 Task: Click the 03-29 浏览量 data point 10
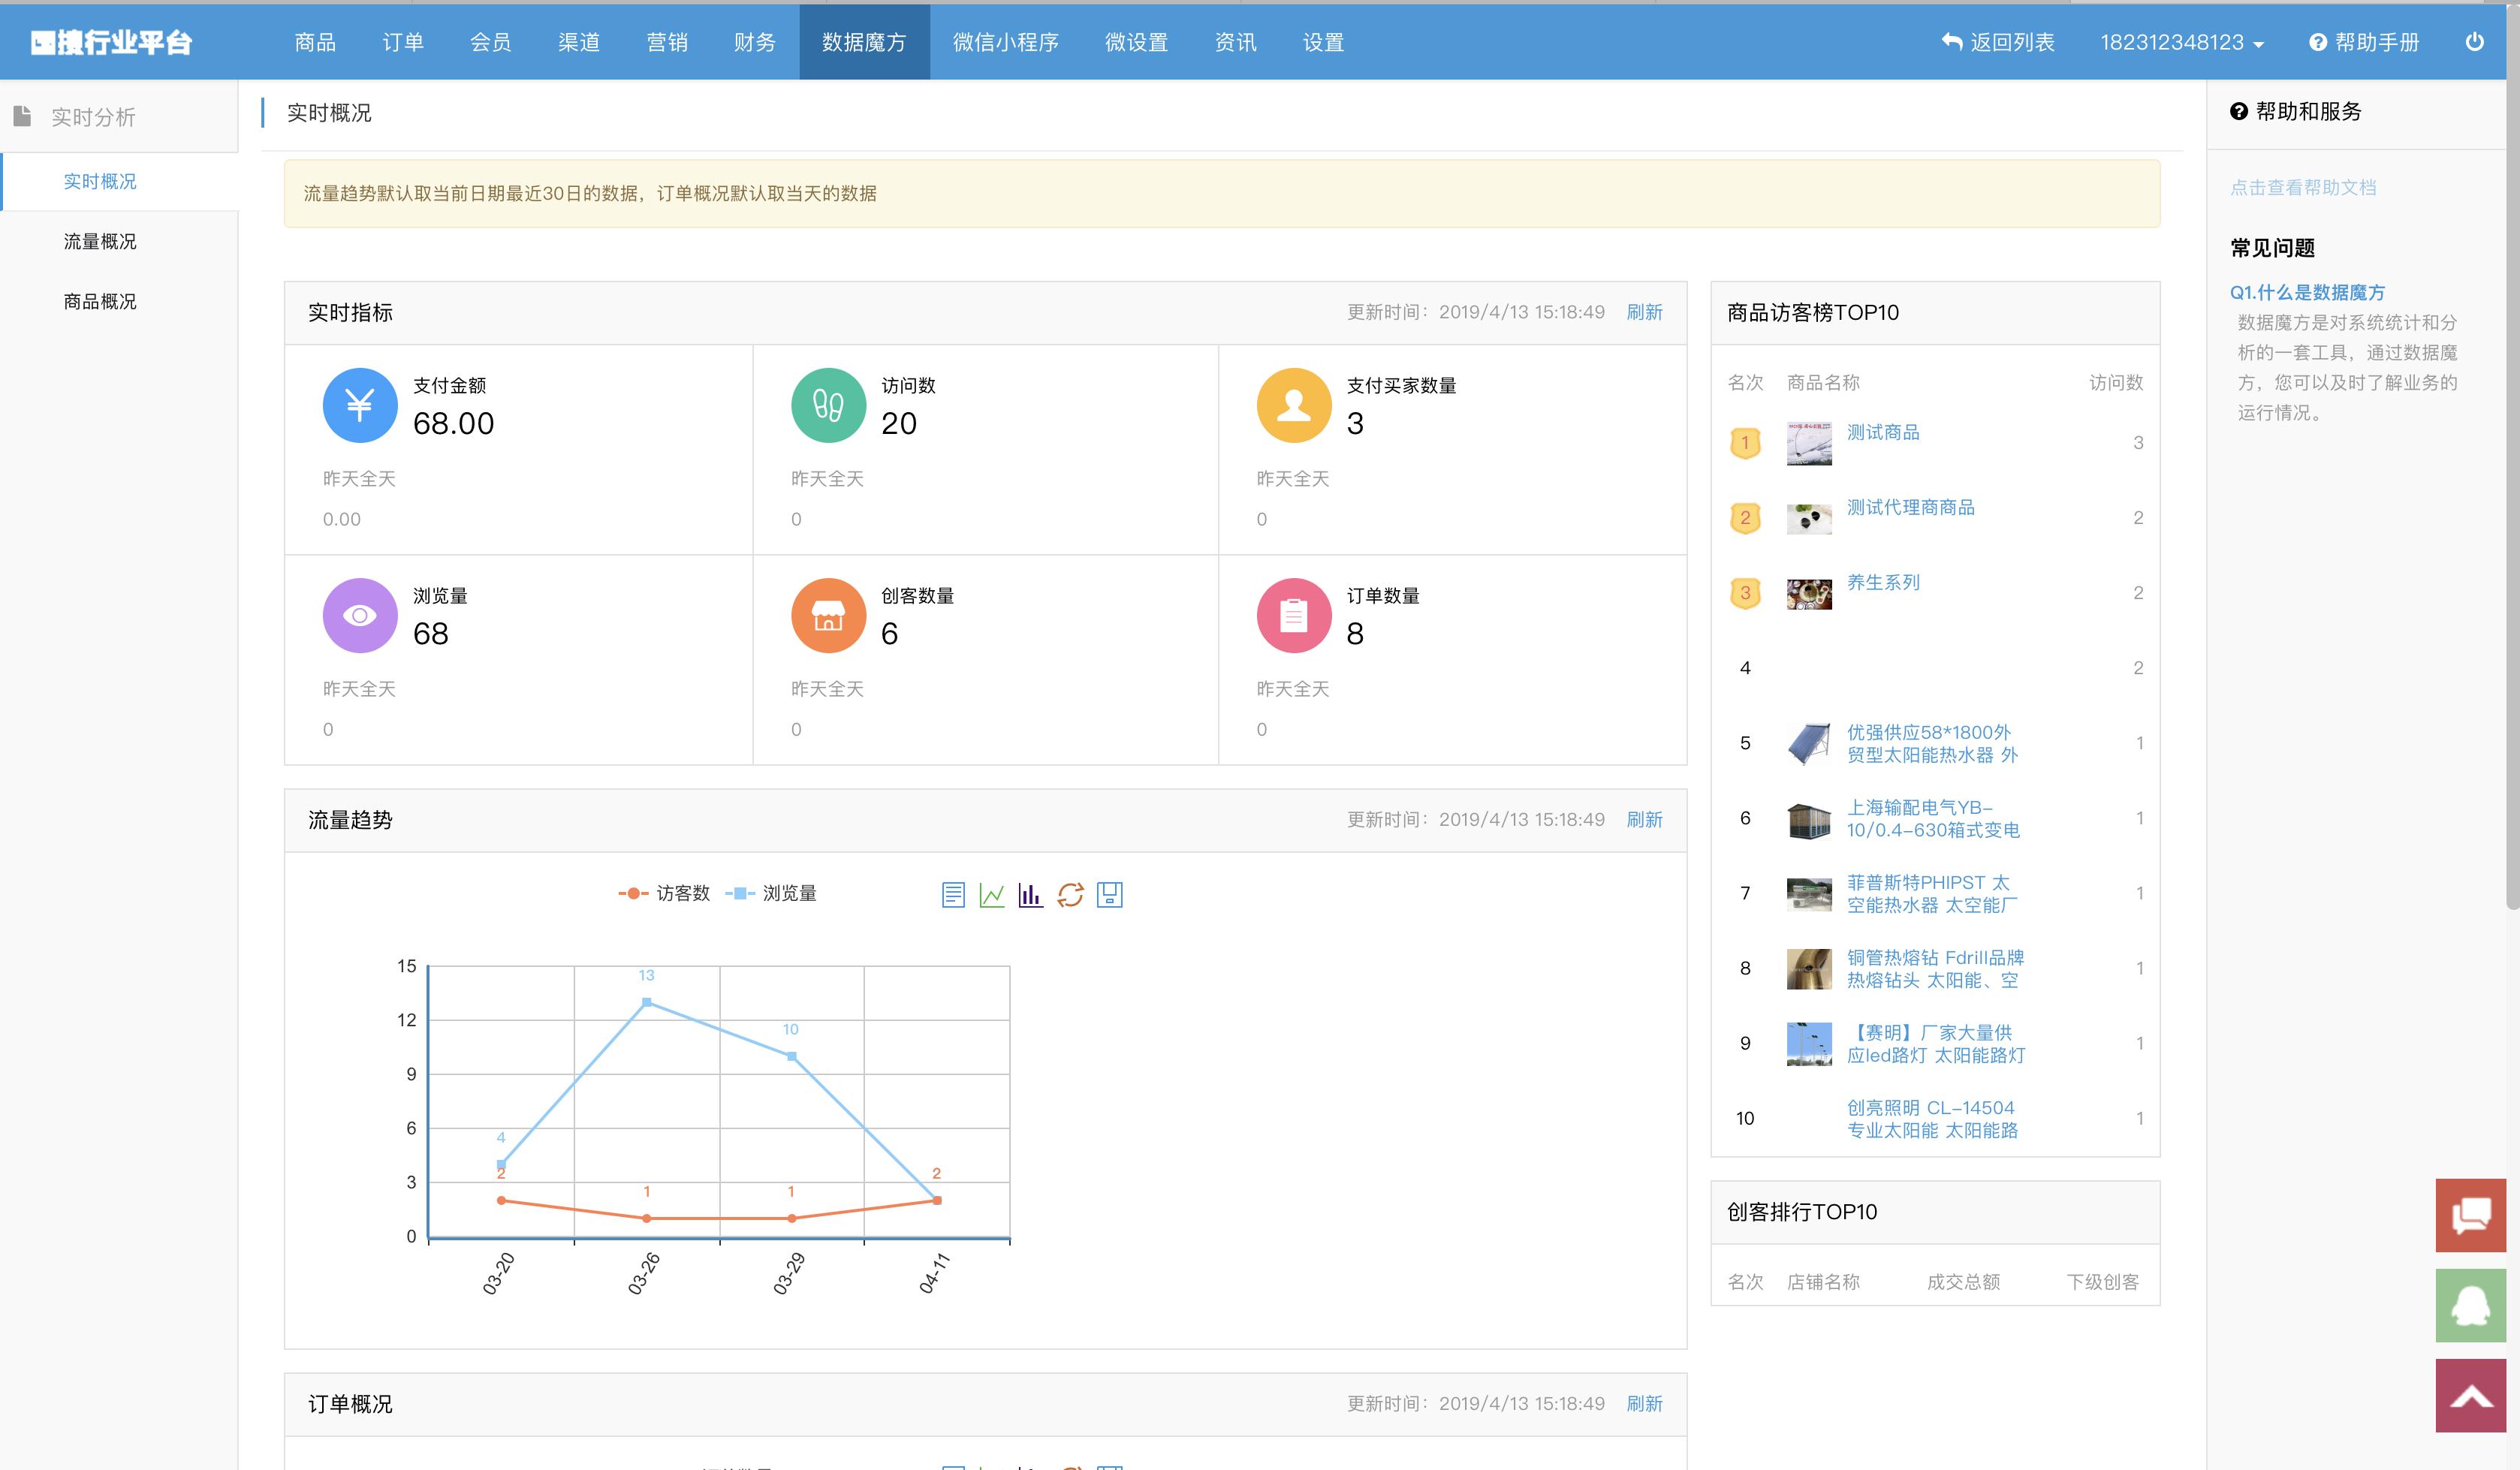pyautogui.click(x=792, y=1056)
